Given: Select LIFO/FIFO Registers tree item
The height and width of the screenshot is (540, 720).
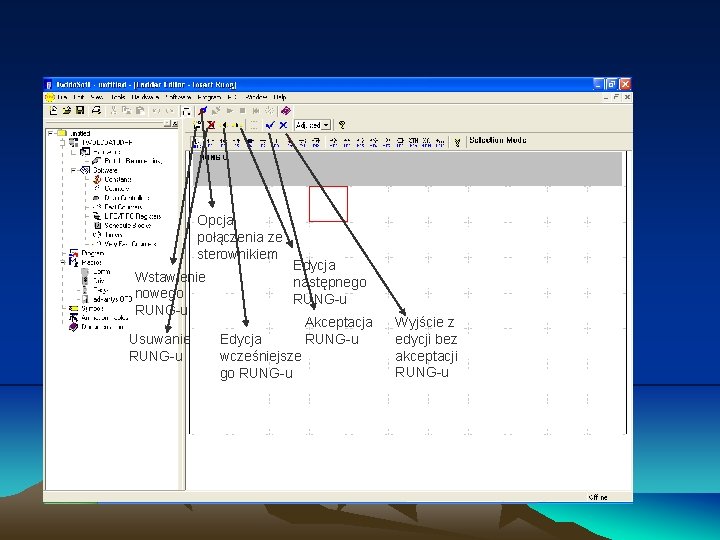Looking at the screenshot, I should [133, 216].
